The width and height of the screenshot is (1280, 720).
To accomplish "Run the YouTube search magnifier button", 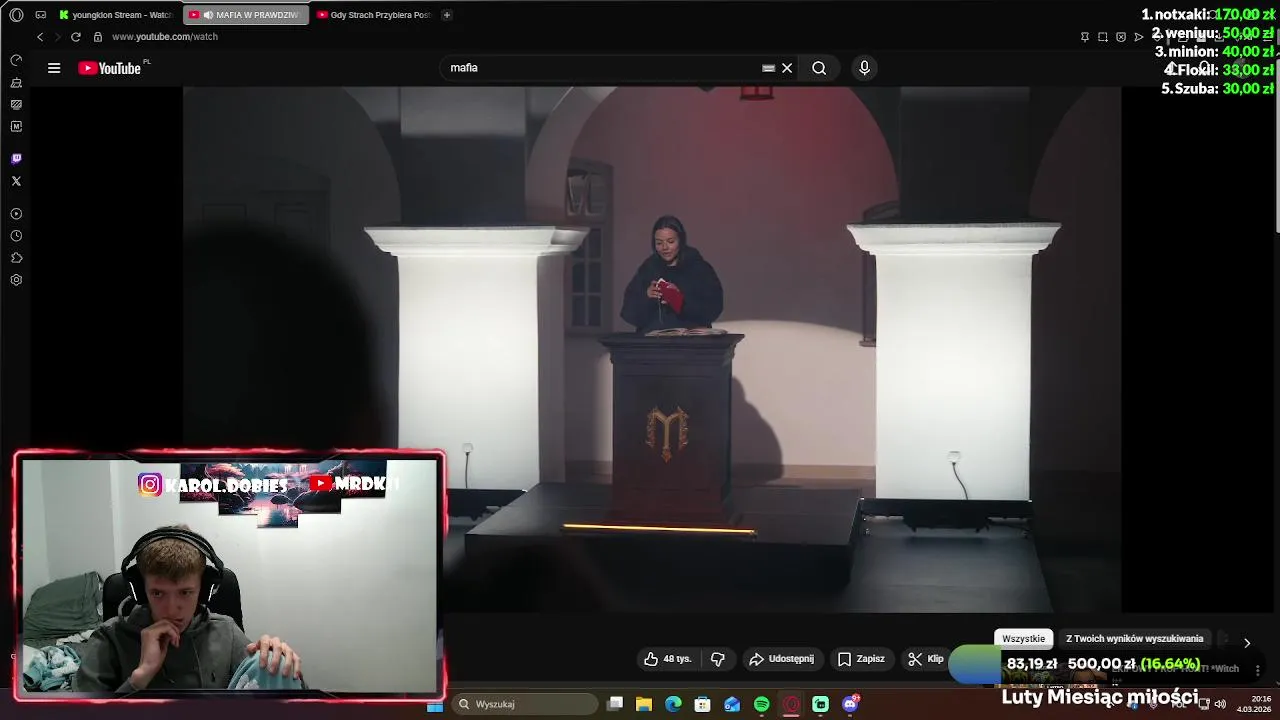I will (x=819, y=68).
